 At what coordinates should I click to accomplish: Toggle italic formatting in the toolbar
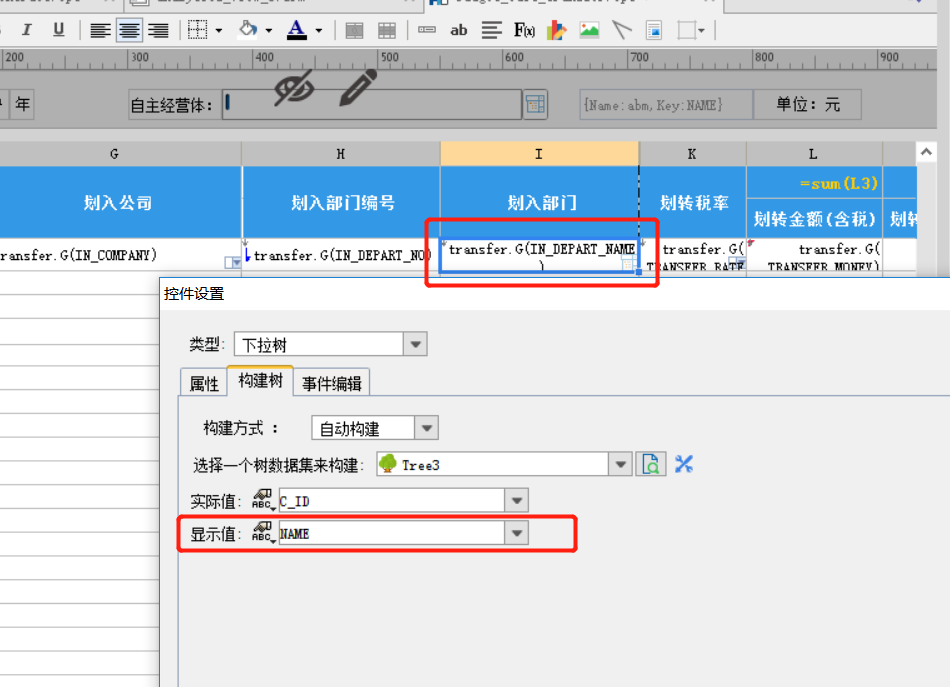[26, 30]
